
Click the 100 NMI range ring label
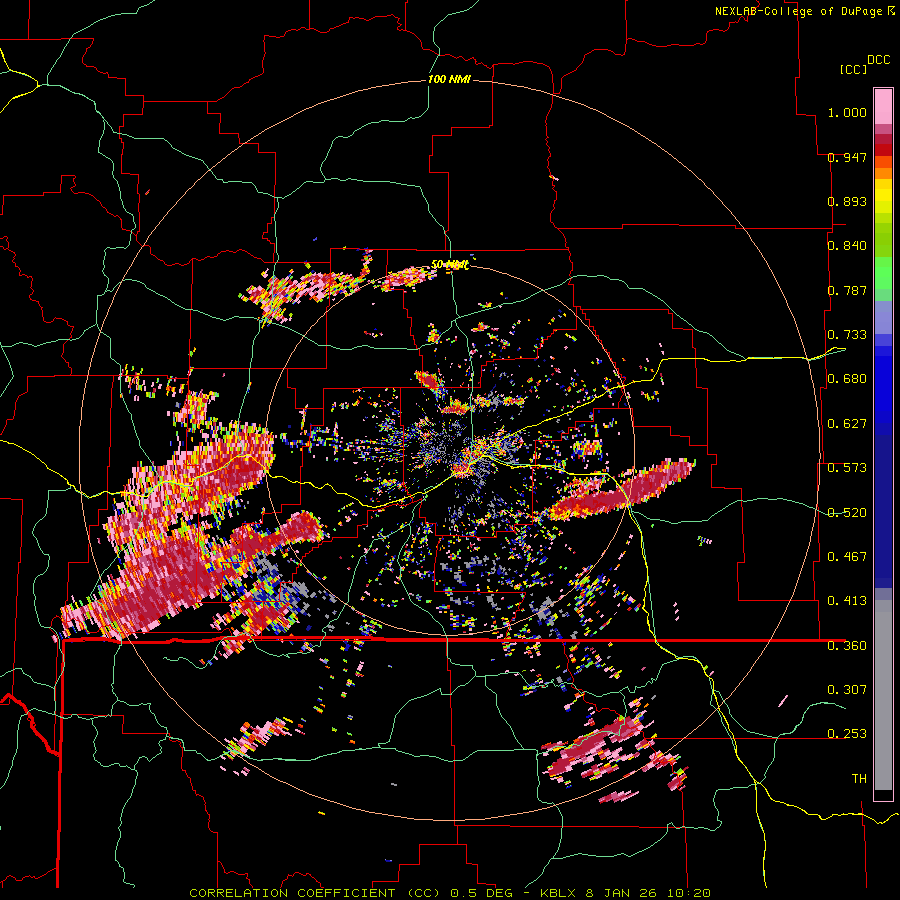(449, 79)
